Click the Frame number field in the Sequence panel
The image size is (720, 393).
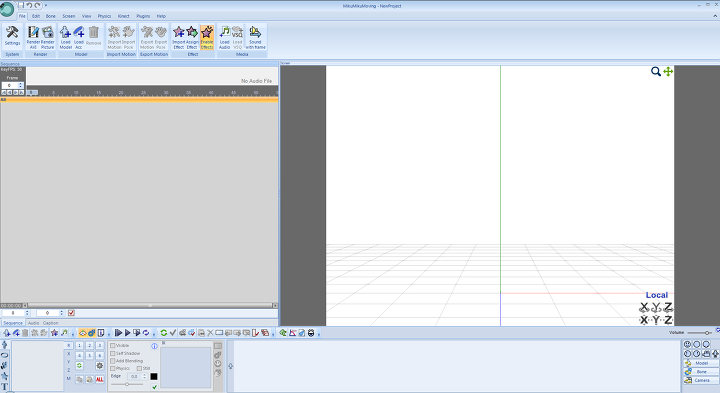tap(9, 85)
